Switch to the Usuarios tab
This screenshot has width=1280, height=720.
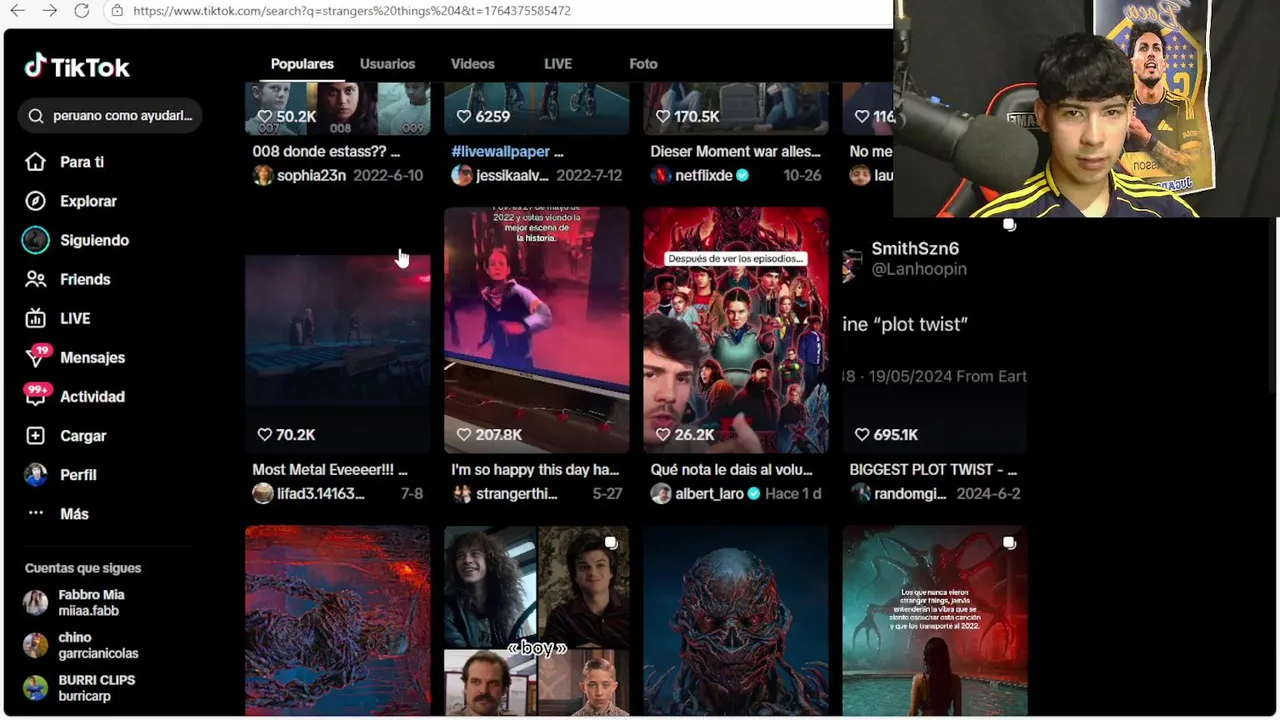(x=387, y=64)
